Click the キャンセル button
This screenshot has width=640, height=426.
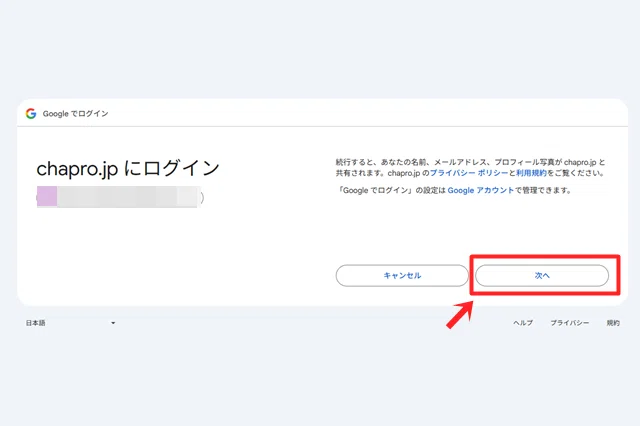click(402, 275)
